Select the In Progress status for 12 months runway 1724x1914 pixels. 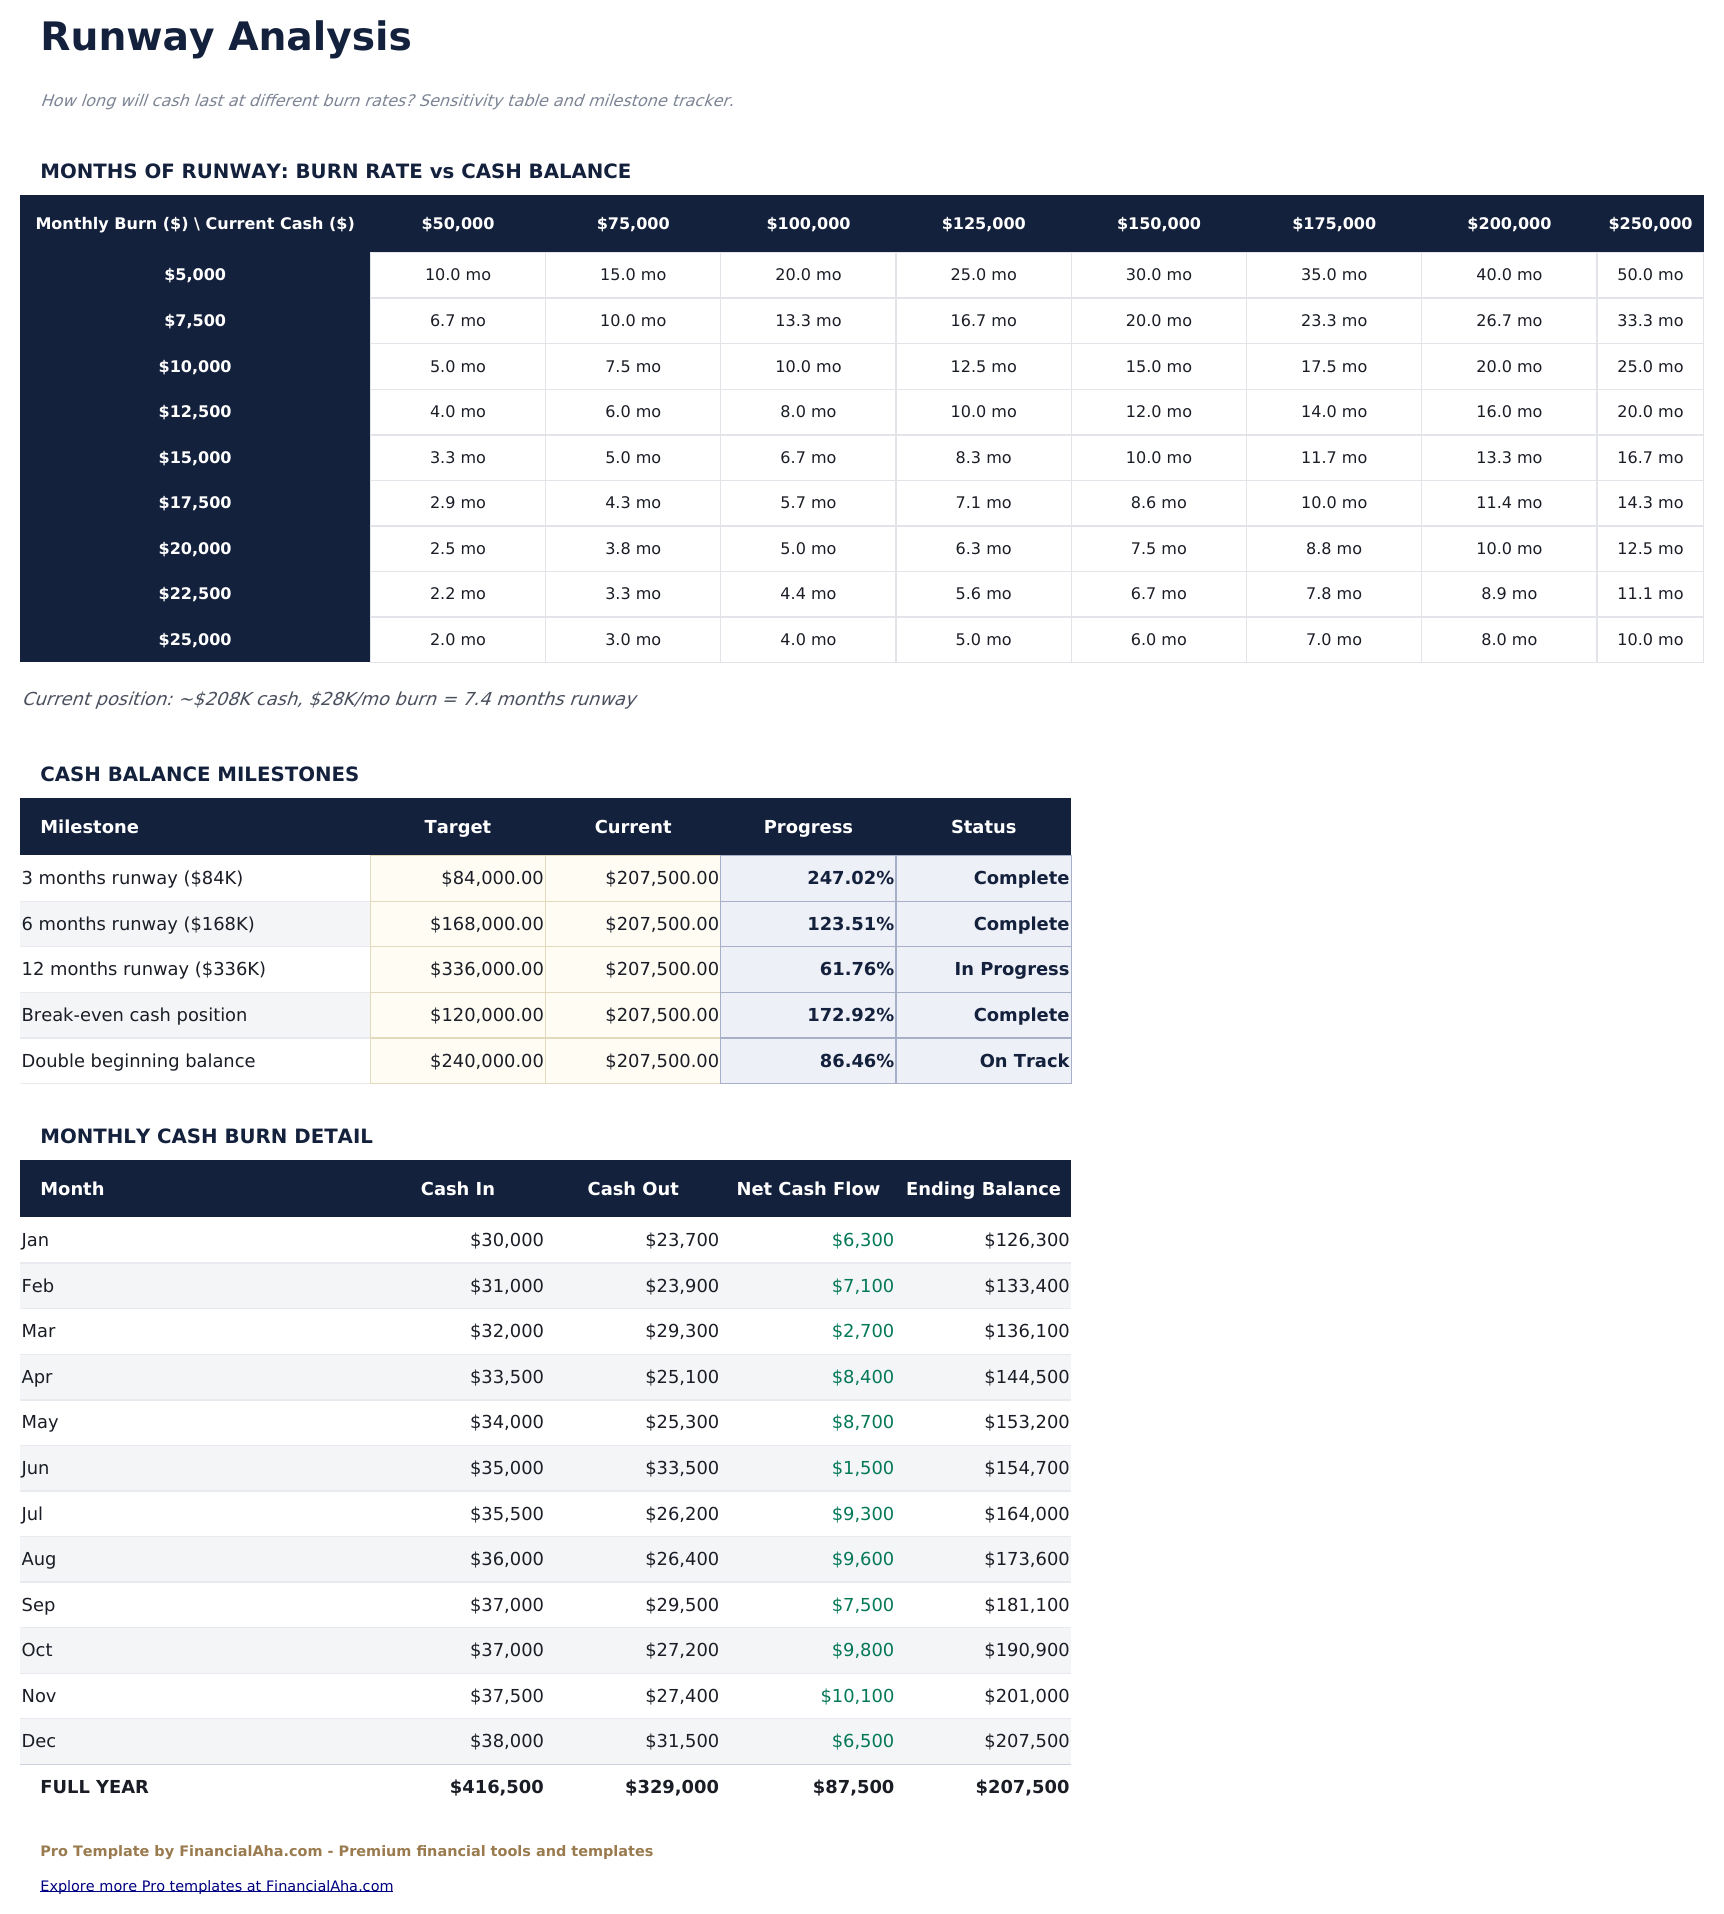tap(1010, 968)
